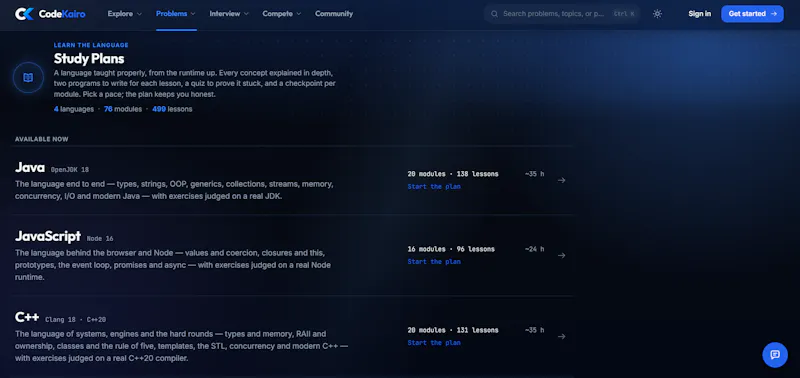The width and height of the screenshot is (800, 378).
Task: Click the '~35 h' duration for Java
Action: point(534,174)
